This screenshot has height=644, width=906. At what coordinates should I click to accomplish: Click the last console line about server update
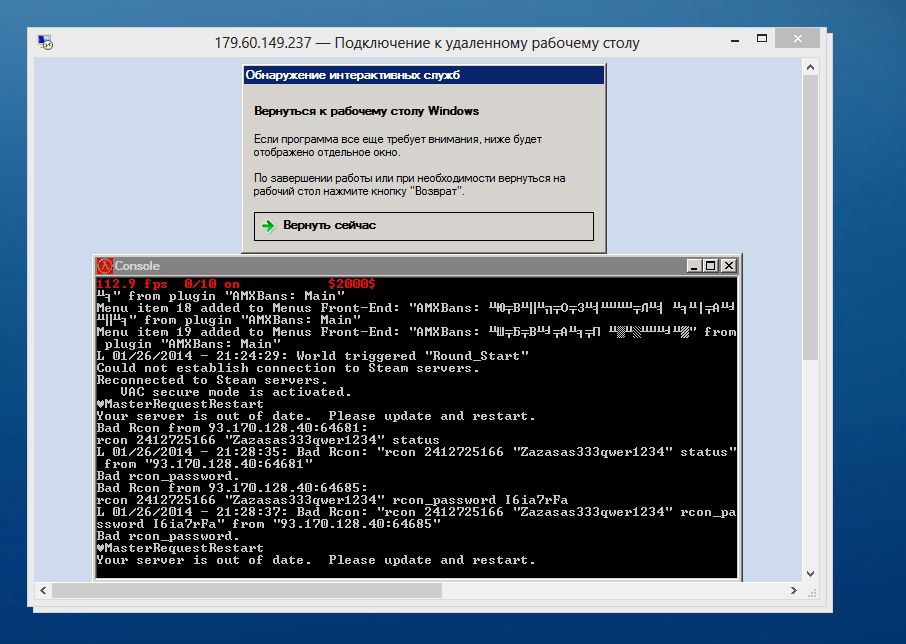315,560
